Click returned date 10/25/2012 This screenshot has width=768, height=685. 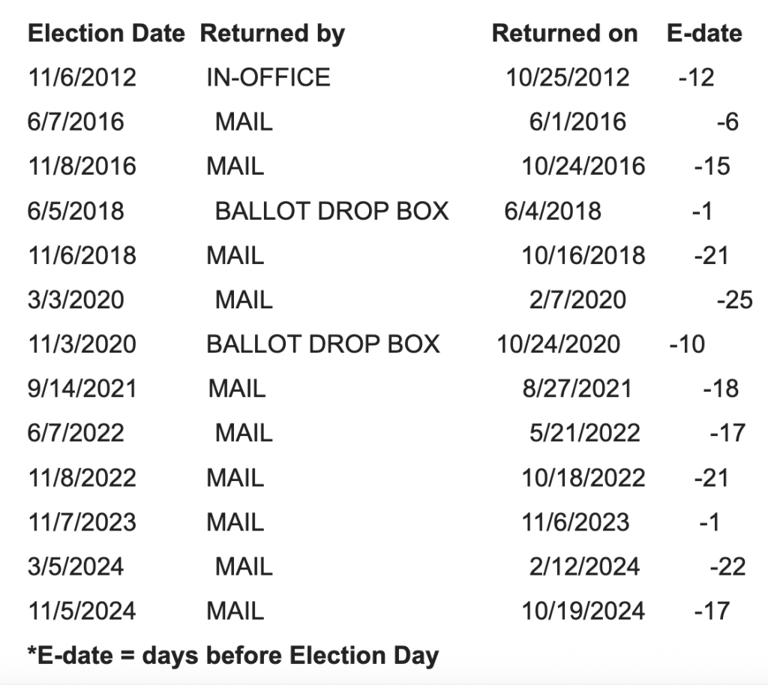(x=567, y=77)
